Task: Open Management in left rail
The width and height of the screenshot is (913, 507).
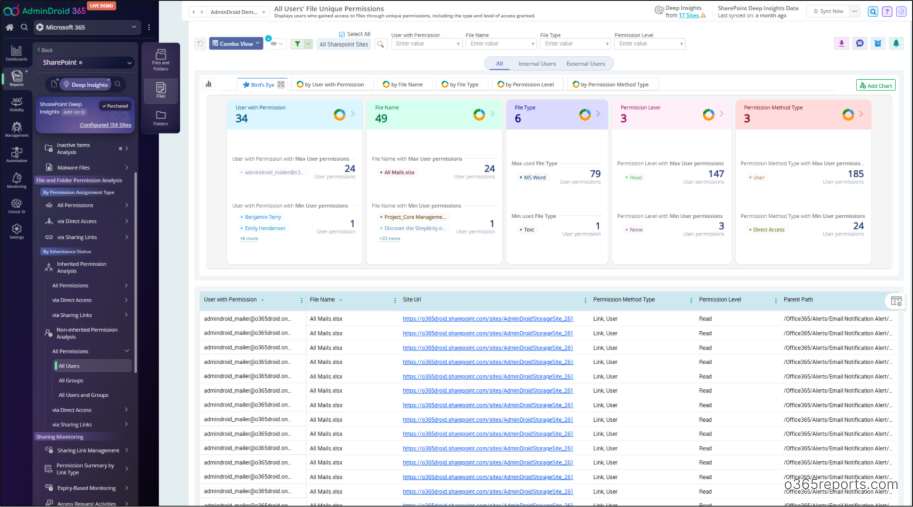Action: [x=16, y=129]
